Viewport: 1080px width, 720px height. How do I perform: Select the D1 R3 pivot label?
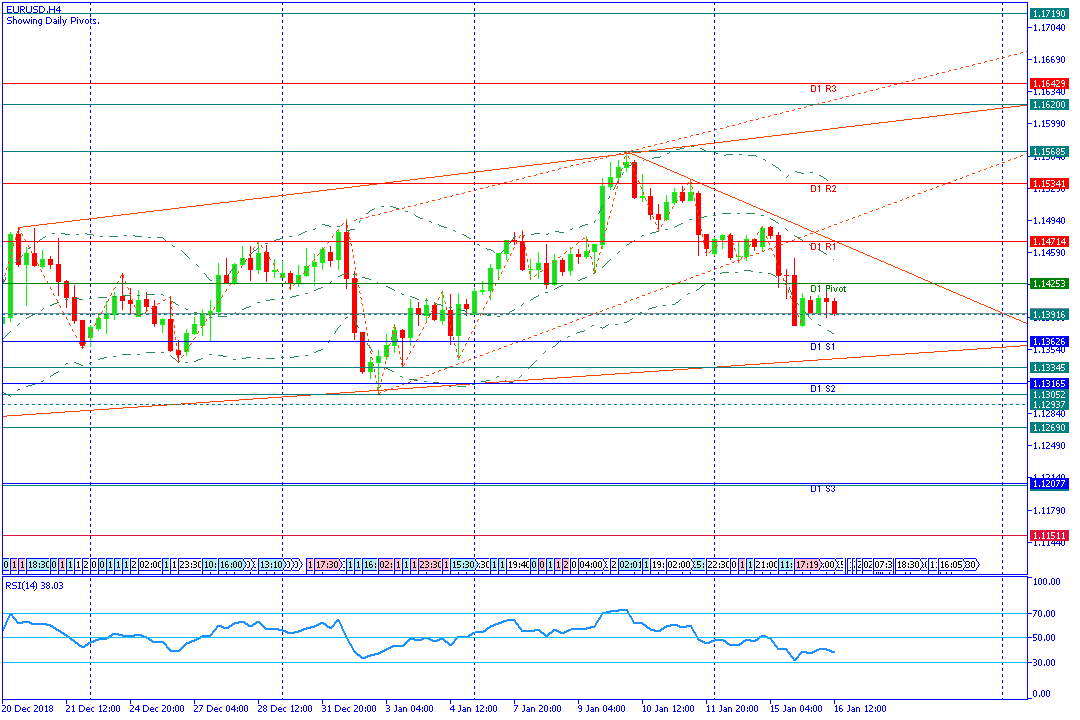823,89
